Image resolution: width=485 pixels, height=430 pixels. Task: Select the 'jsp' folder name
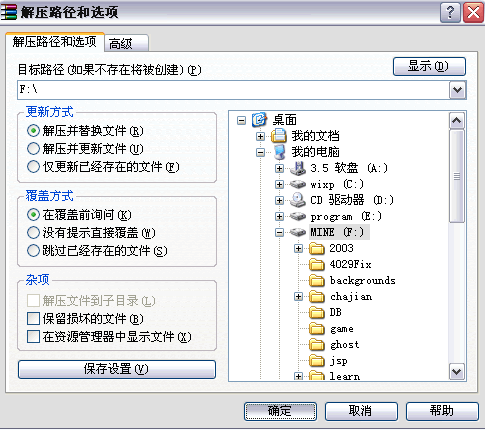[339, 360]
